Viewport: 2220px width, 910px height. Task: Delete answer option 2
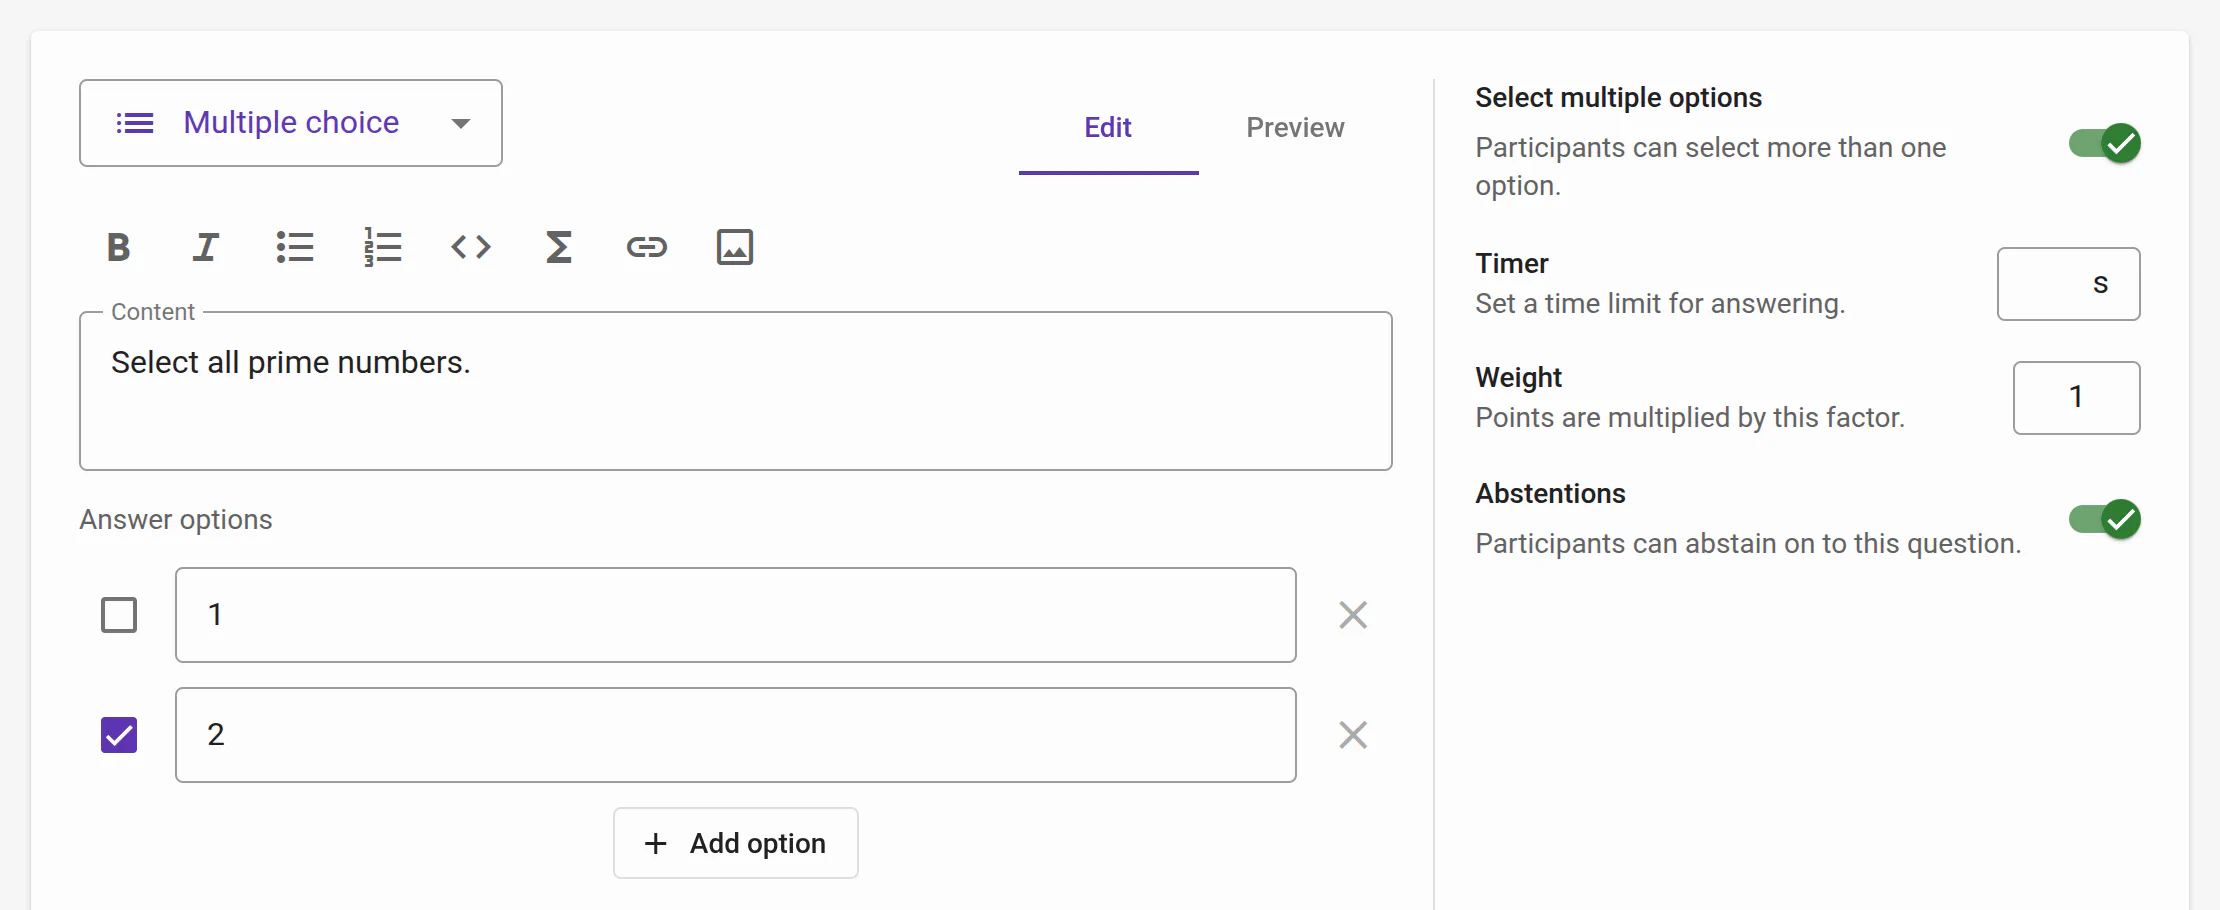point(1353,735)
